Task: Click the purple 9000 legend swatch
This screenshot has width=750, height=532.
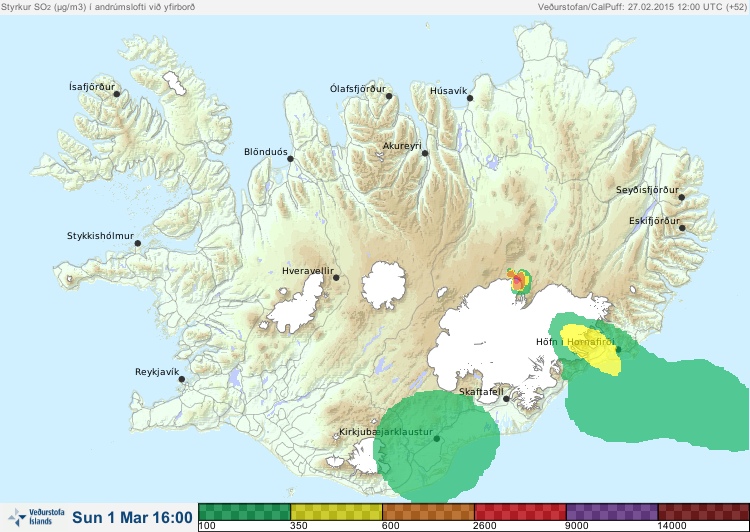Action: (612, 512)
